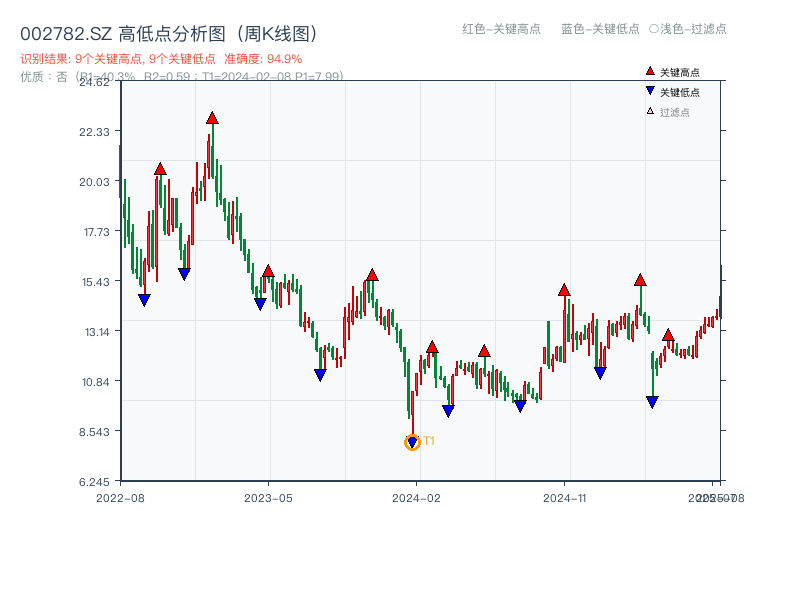This screenshot has height=600, width=800.
Task: Click the chart title 002782.SZ 高低点分析图
Action: coord(169,34)
